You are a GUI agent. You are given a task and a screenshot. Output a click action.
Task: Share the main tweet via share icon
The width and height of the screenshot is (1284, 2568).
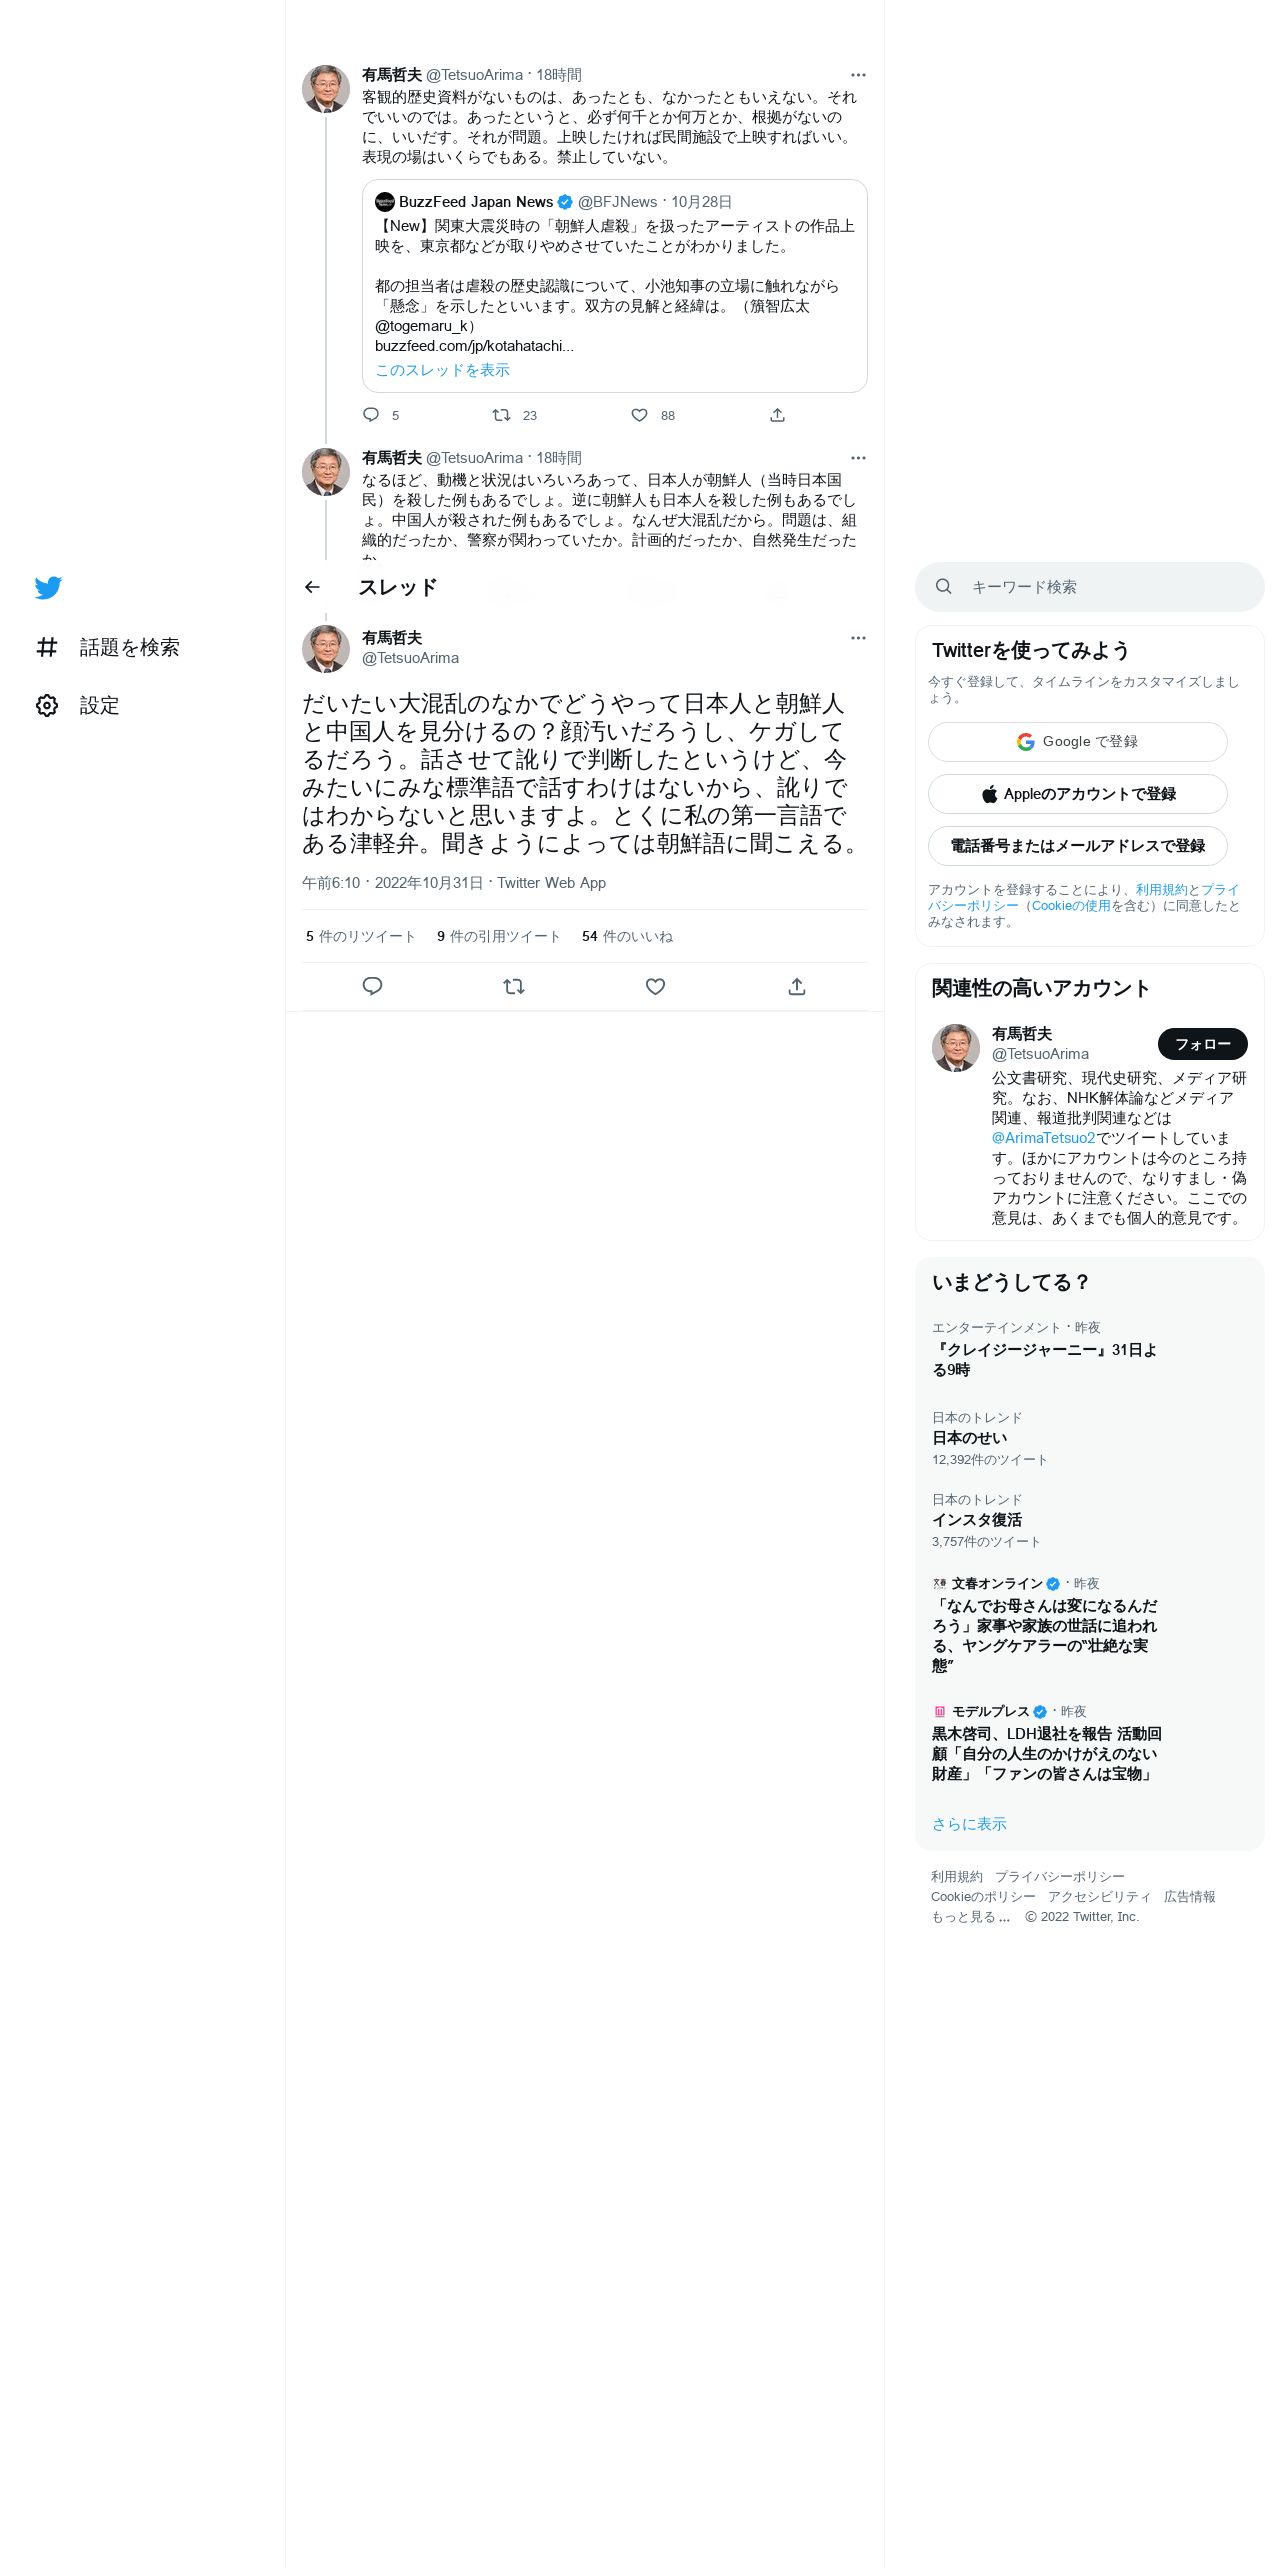coord(797,987)
